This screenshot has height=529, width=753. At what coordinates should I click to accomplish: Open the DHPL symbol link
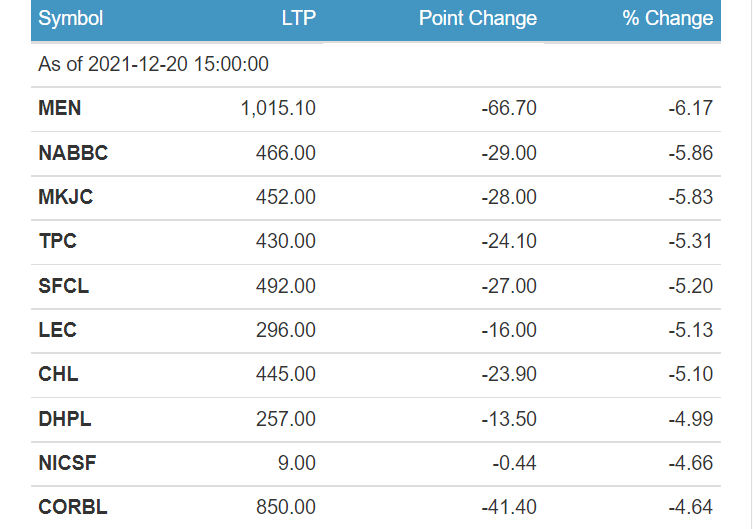tap(65, 419)
